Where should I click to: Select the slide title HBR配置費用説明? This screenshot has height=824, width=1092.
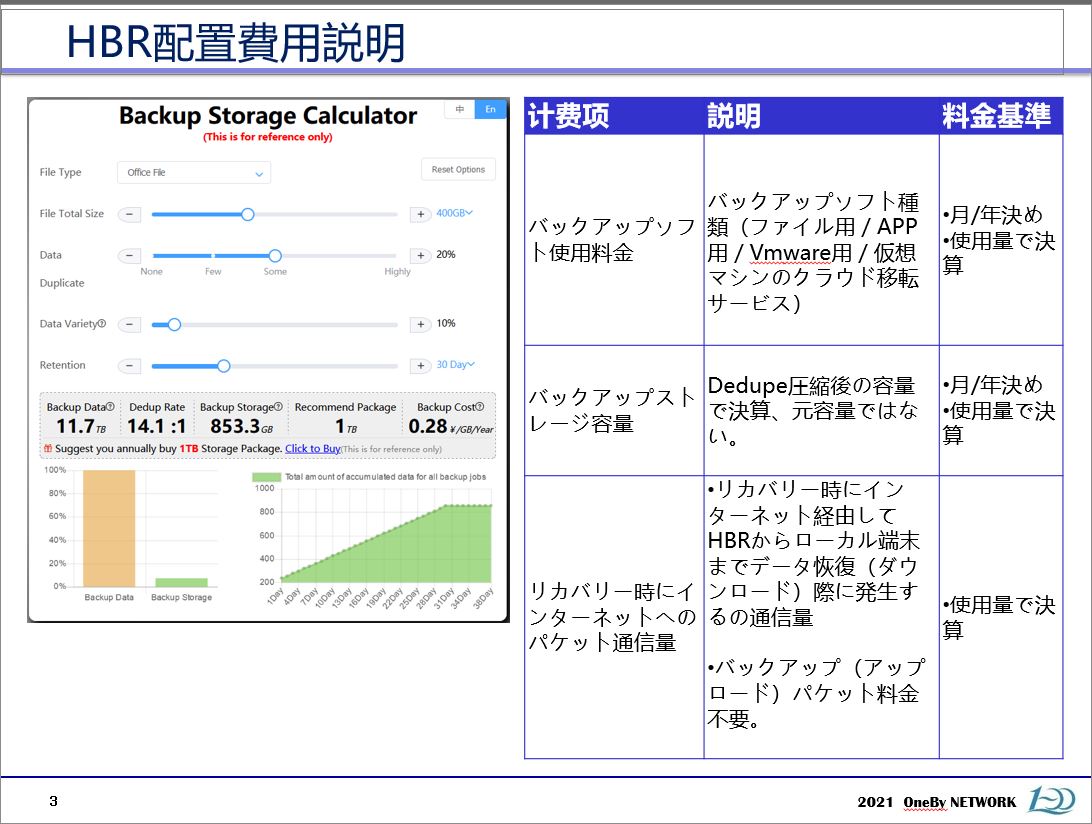tap(236, 42)
